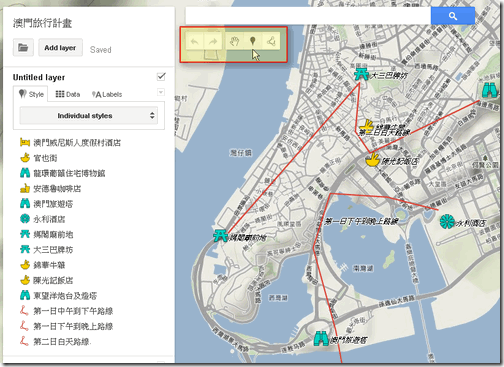This screenshot has width=504, height=367.
Task: Click 媽閣廟前地 gate marker on the map
Action: pos(220,235)
